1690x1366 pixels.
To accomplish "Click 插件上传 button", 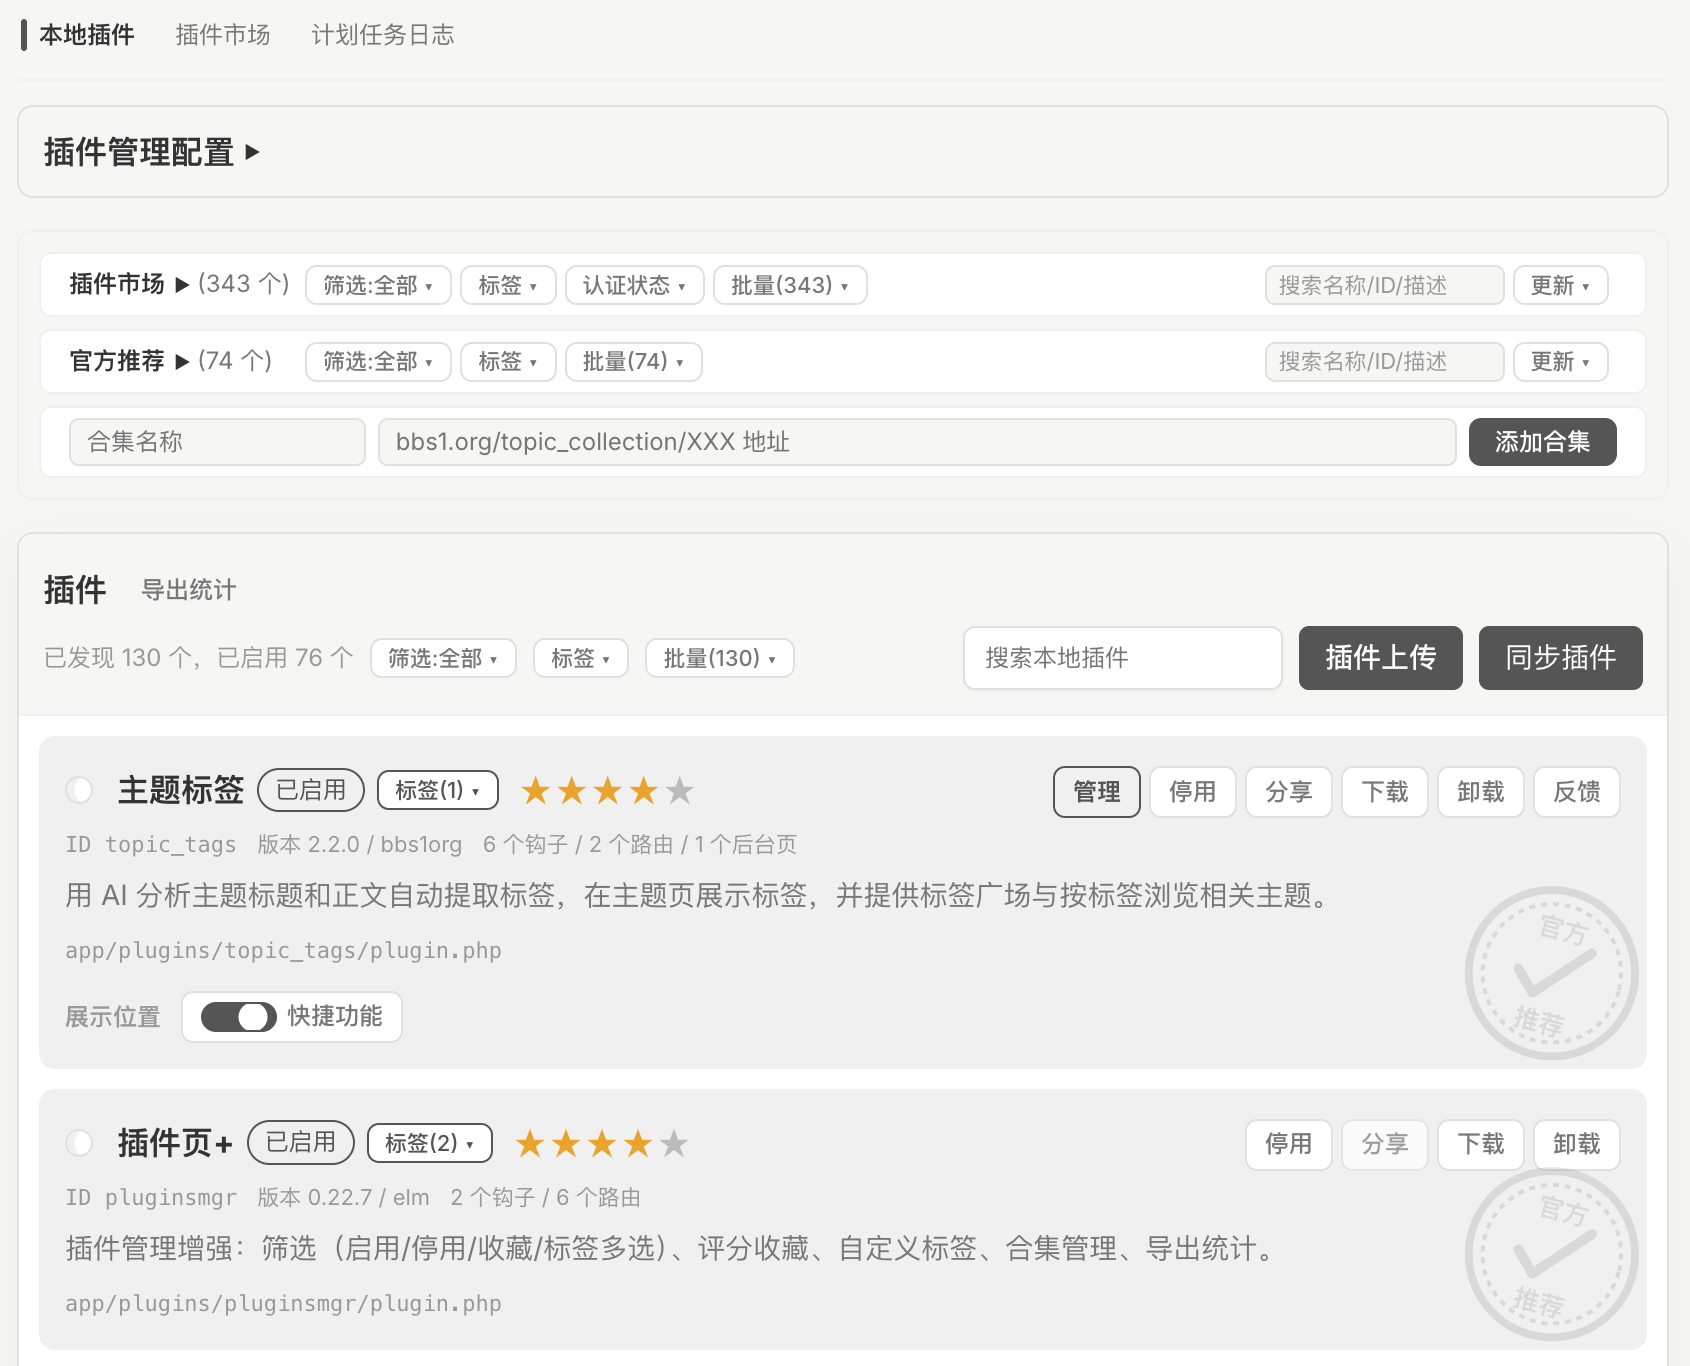I will point(1380,658).
